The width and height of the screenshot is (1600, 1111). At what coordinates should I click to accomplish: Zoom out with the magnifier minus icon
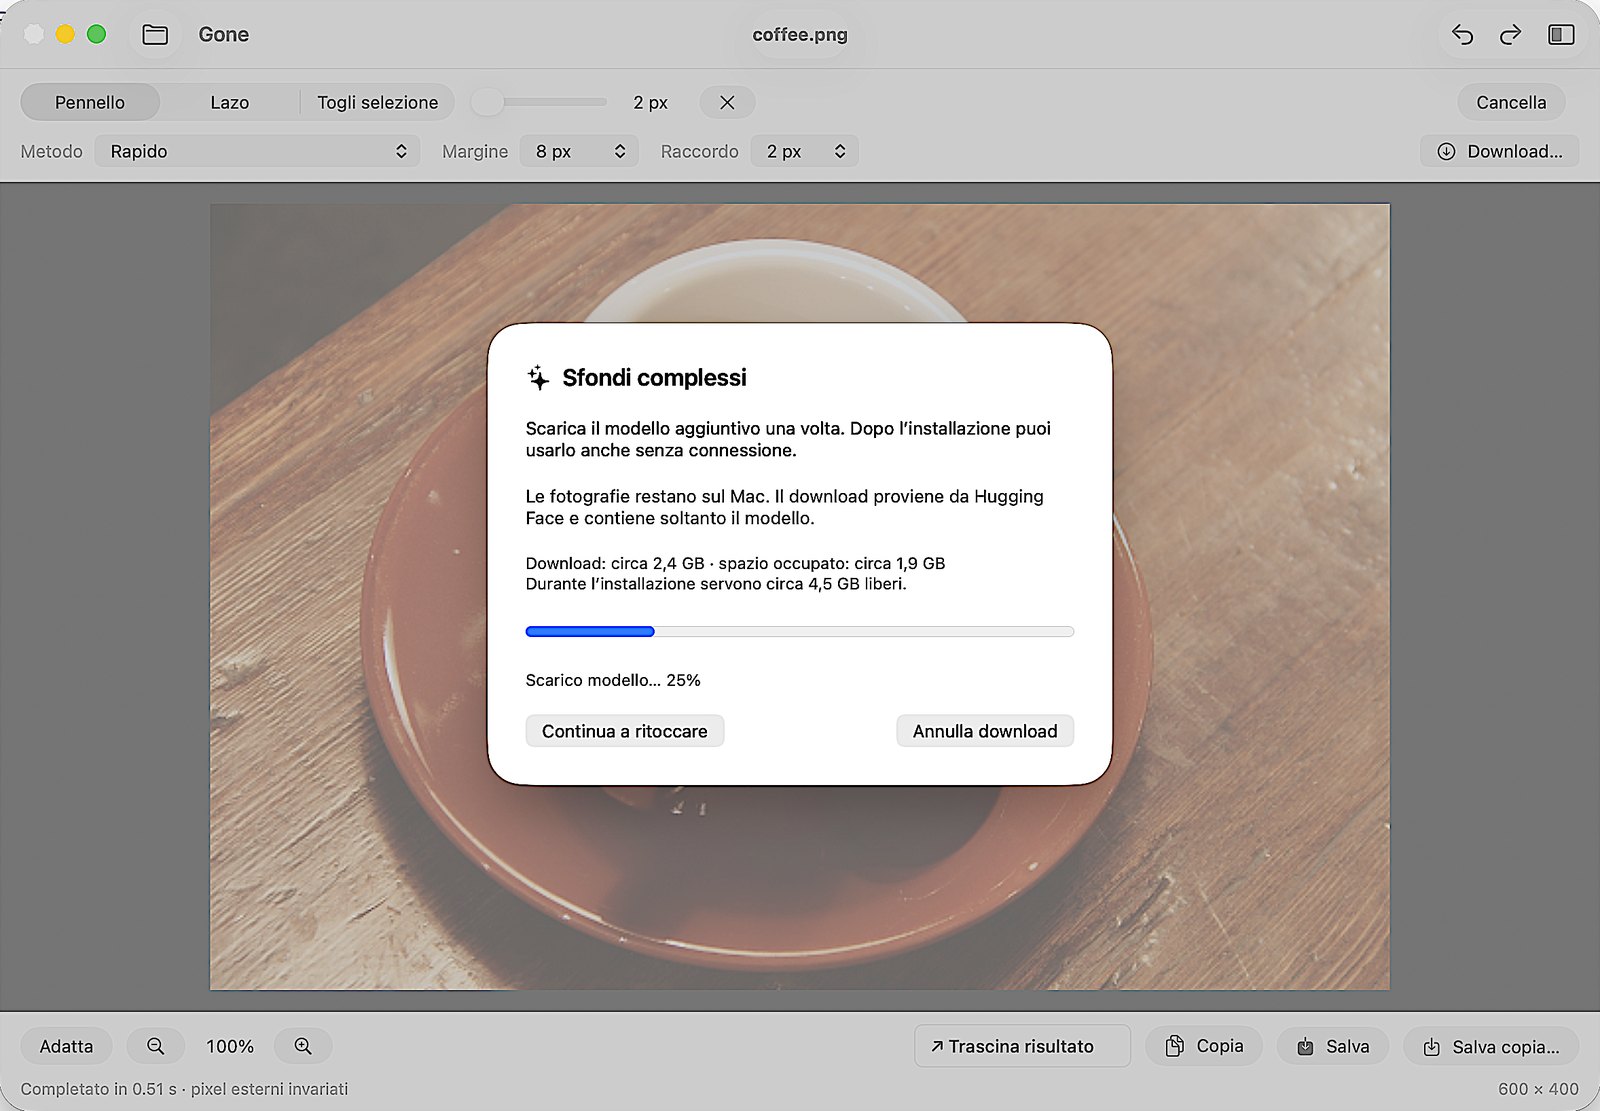(155, 1046)
